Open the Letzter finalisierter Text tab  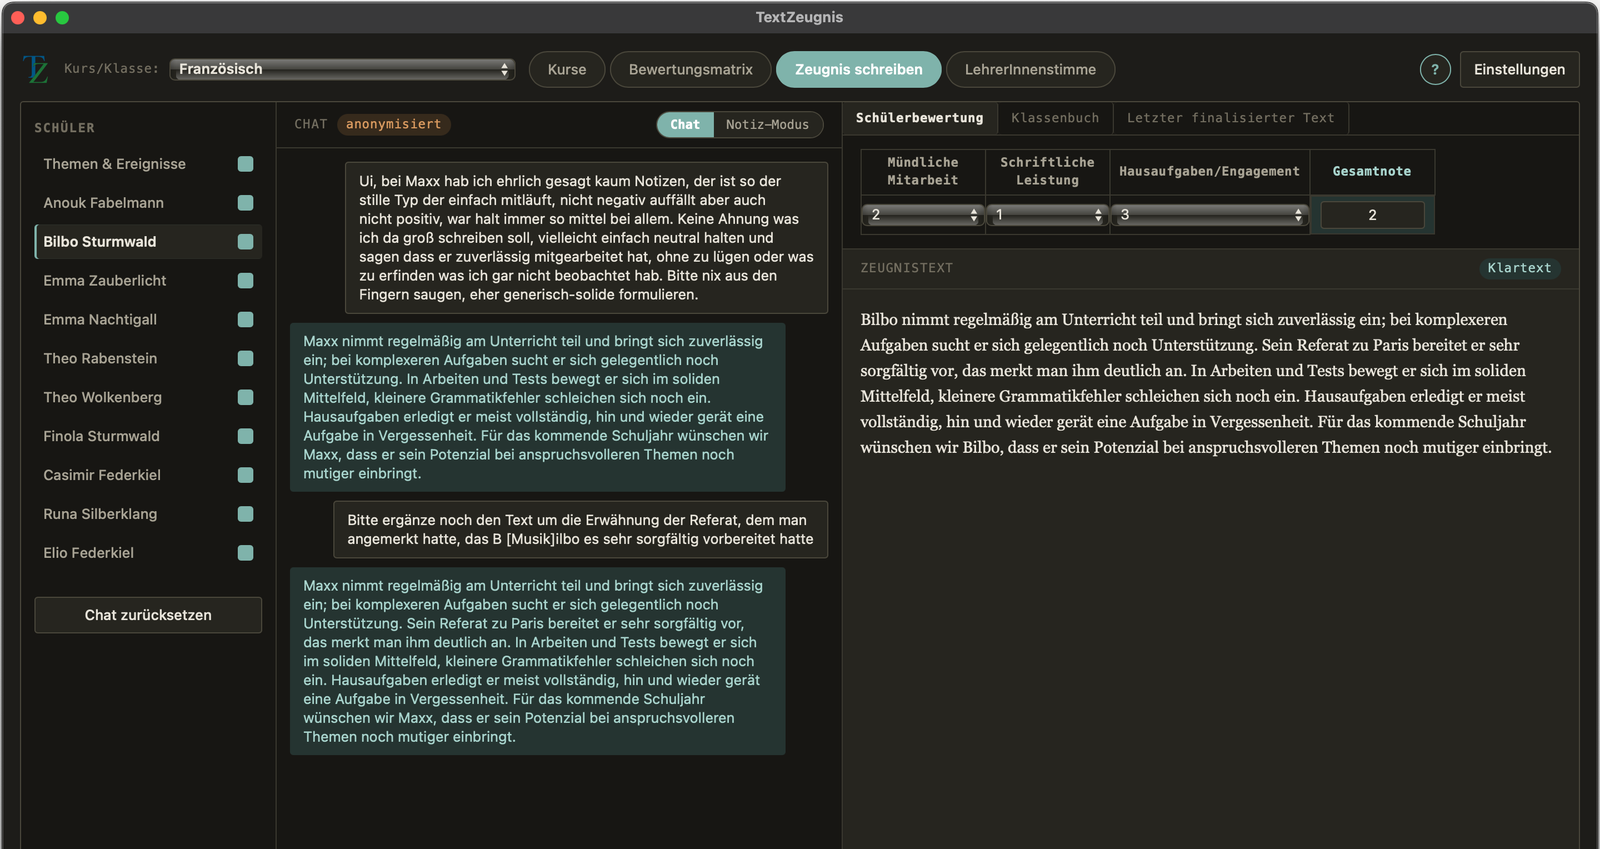[x=1231, y=118]
